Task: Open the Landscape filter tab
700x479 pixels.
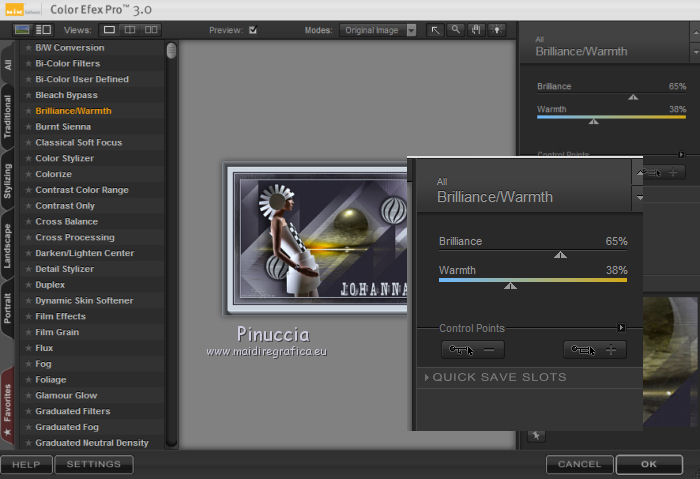Action: (x=8, y=246)
